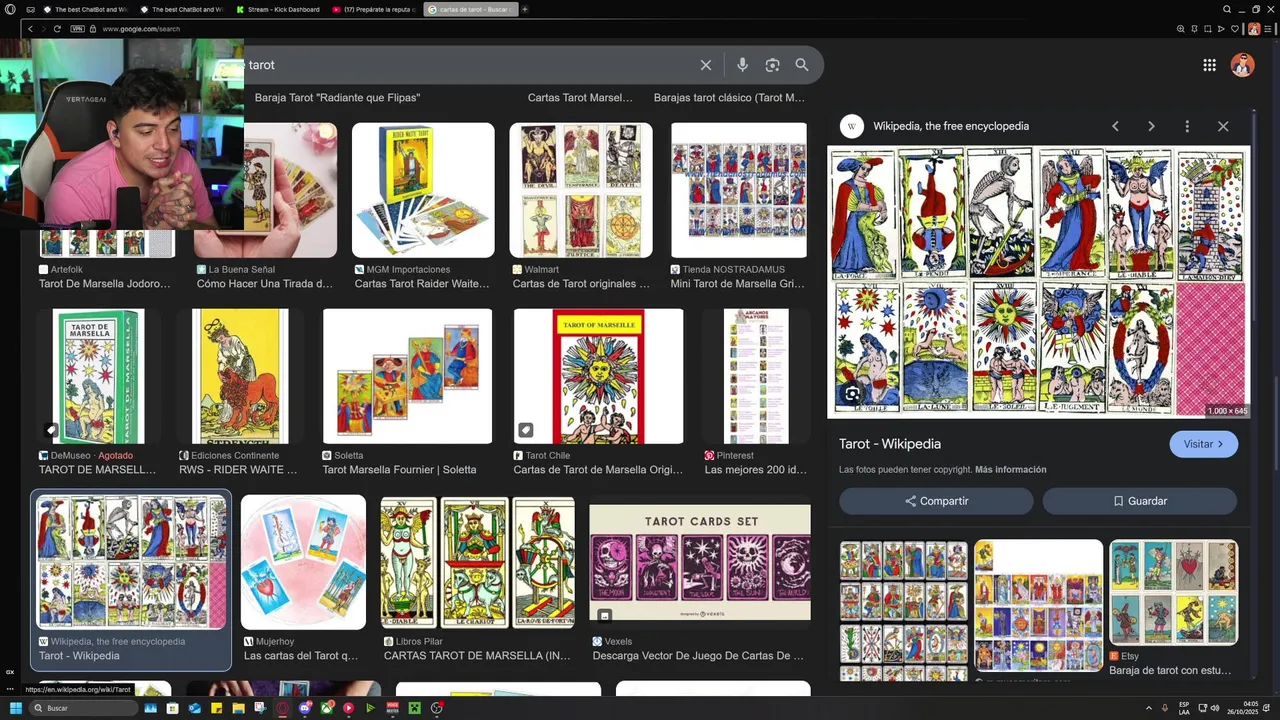The width and height of the screenshot is (1280, 720).
Task: Open Pinterest Las mejores 200 ideas result
Action: pos(755,376)
